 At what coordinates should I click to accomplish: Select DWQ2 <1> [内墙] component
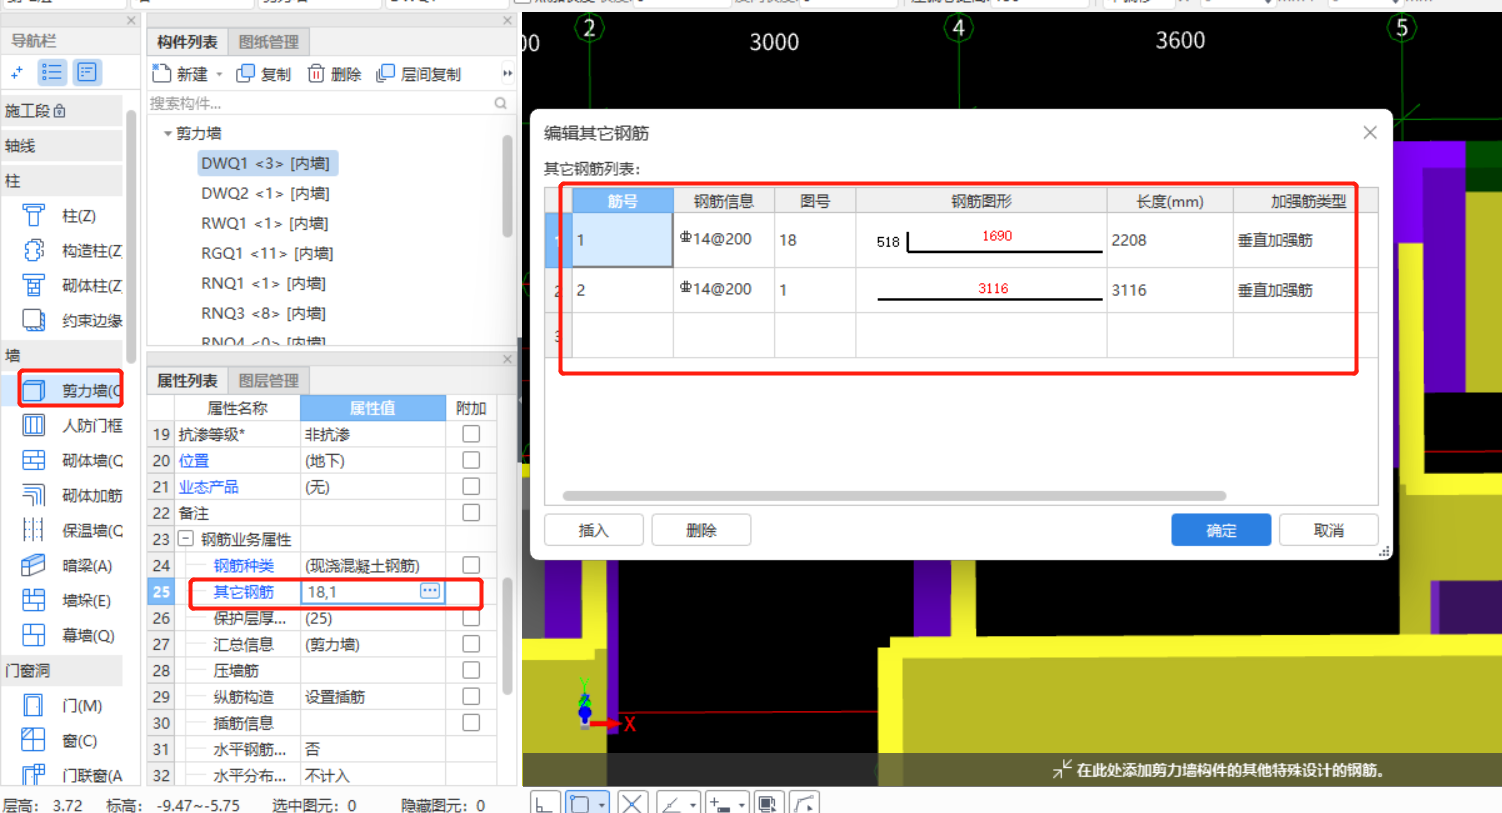tap(265, 193)
